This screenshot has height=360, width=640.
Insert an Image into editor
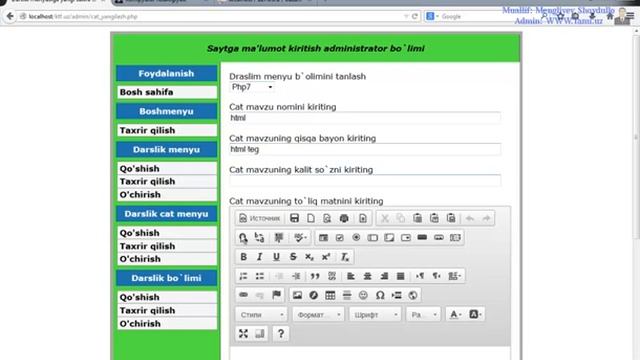pos(297,295)
